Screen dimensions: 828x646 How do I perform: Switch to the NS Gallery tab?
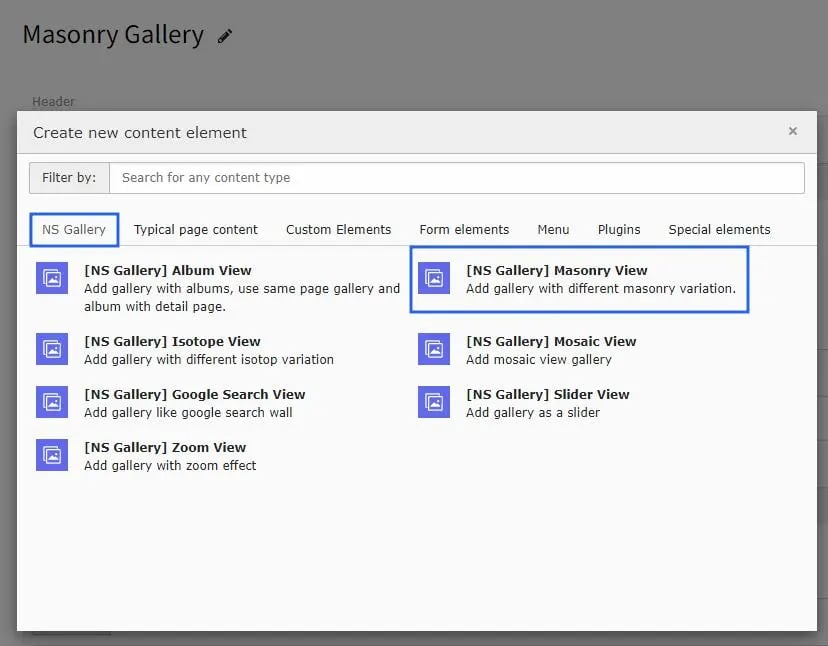[74, 230]
